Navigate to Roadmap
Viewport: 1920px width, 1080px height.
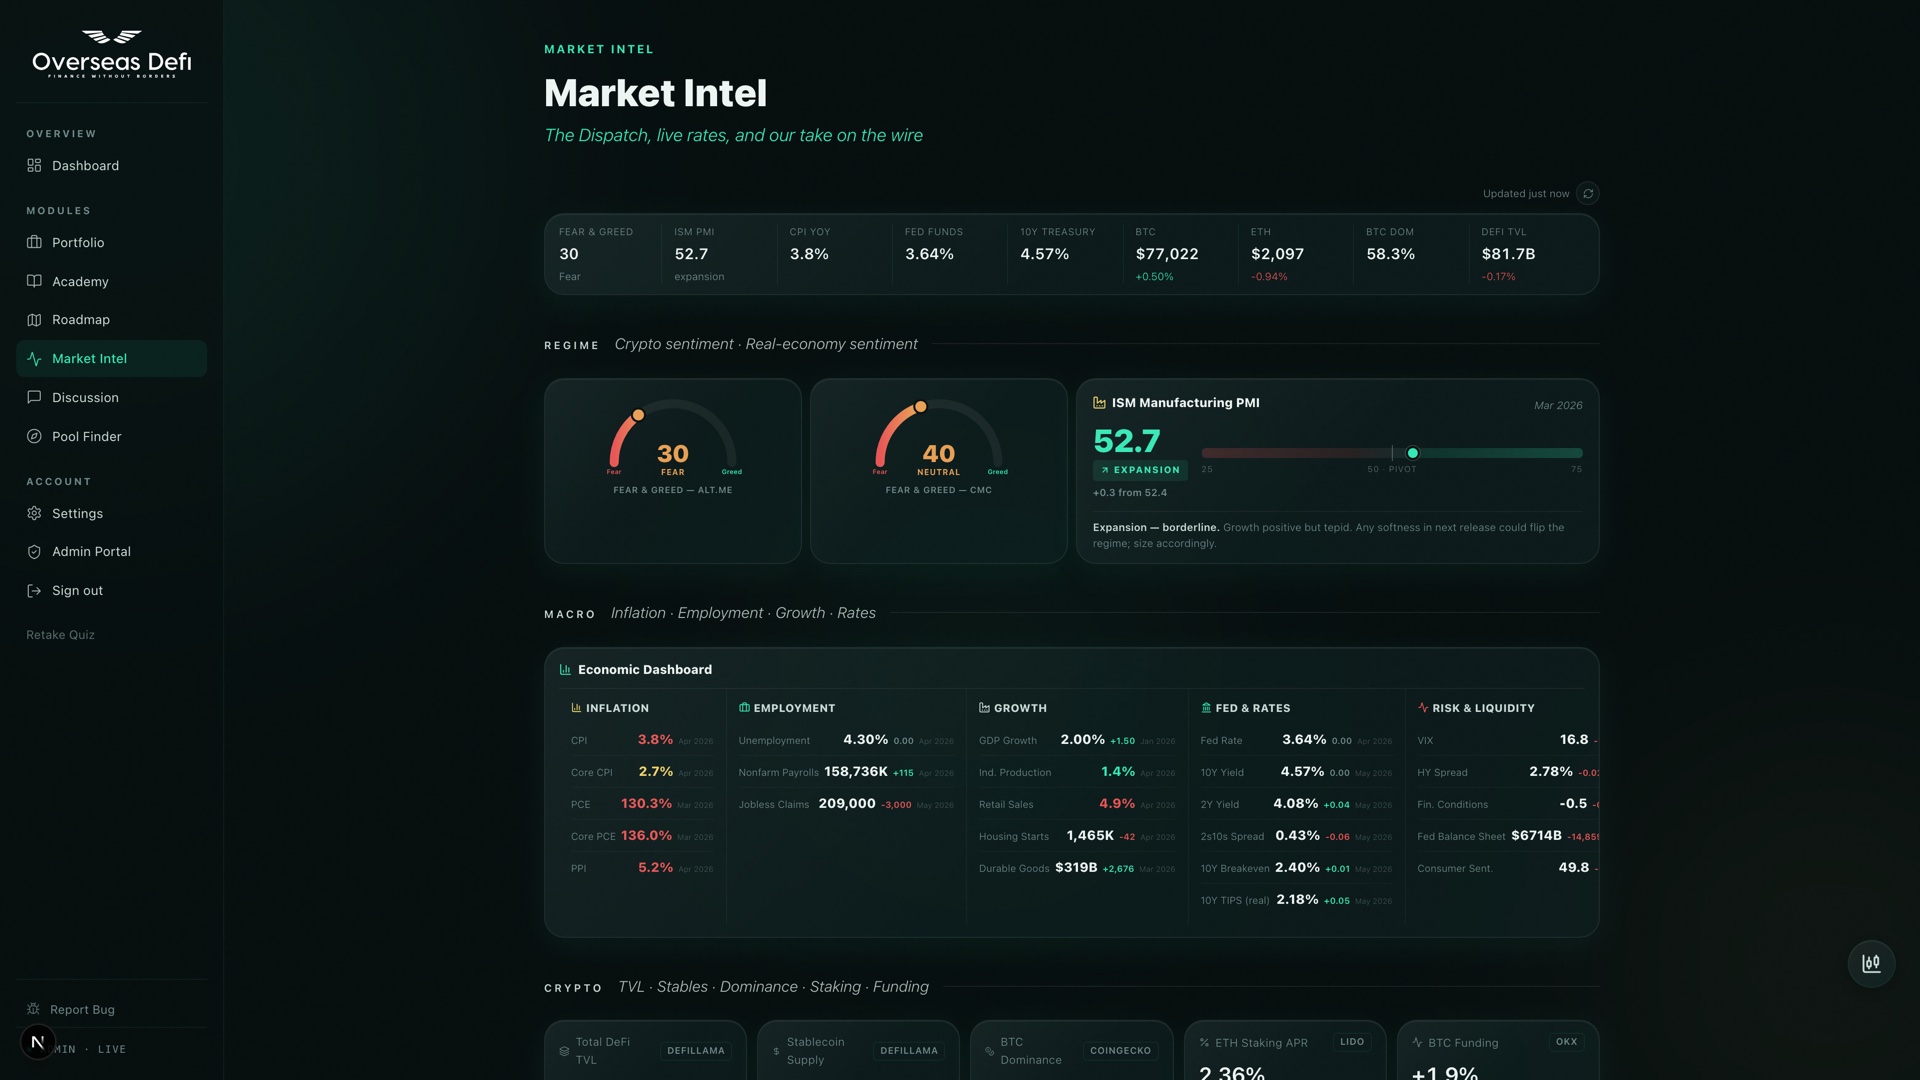point(111,320)
